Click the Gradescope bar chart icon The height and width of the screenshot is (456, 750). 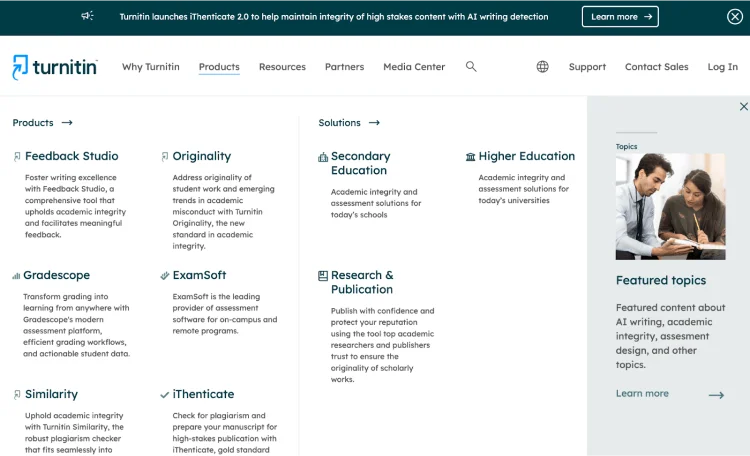click(x=16, y=275)
